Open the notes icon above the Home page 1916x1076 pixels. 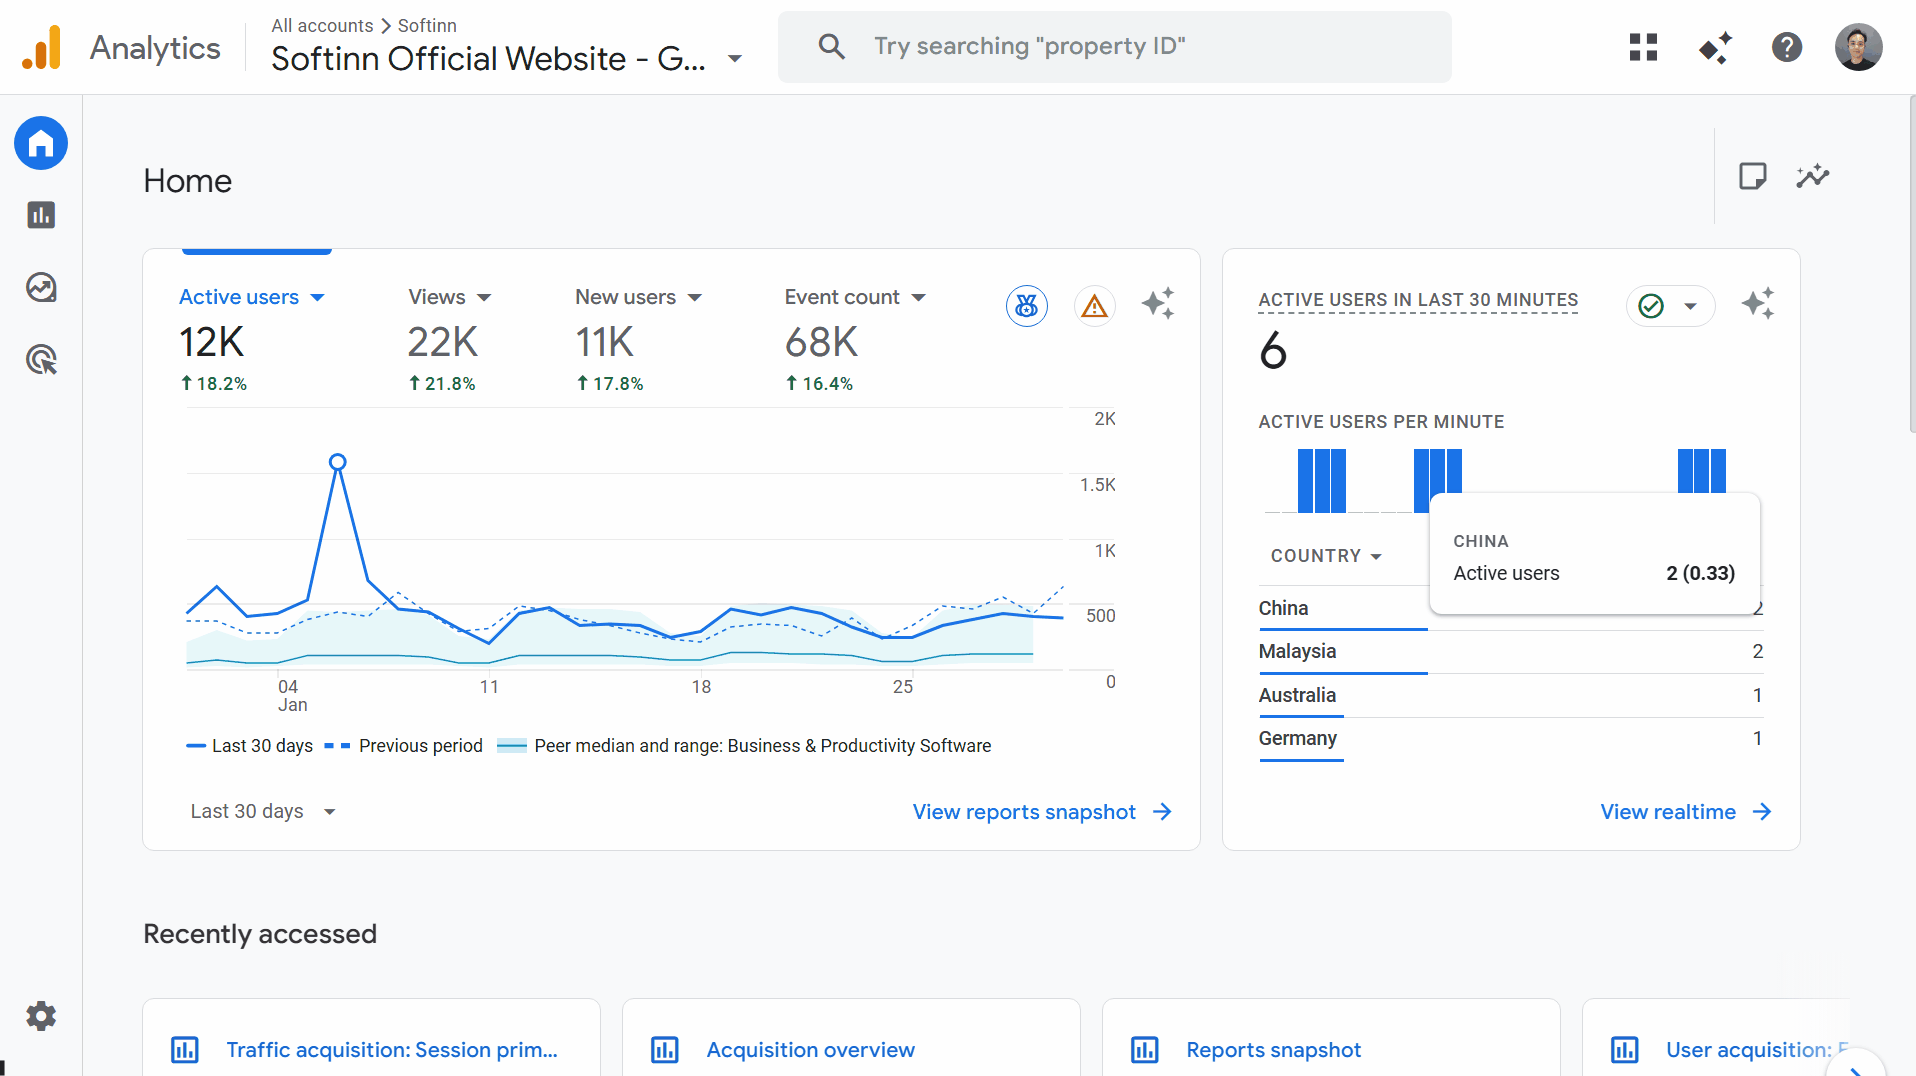(x=1752, y=176)
